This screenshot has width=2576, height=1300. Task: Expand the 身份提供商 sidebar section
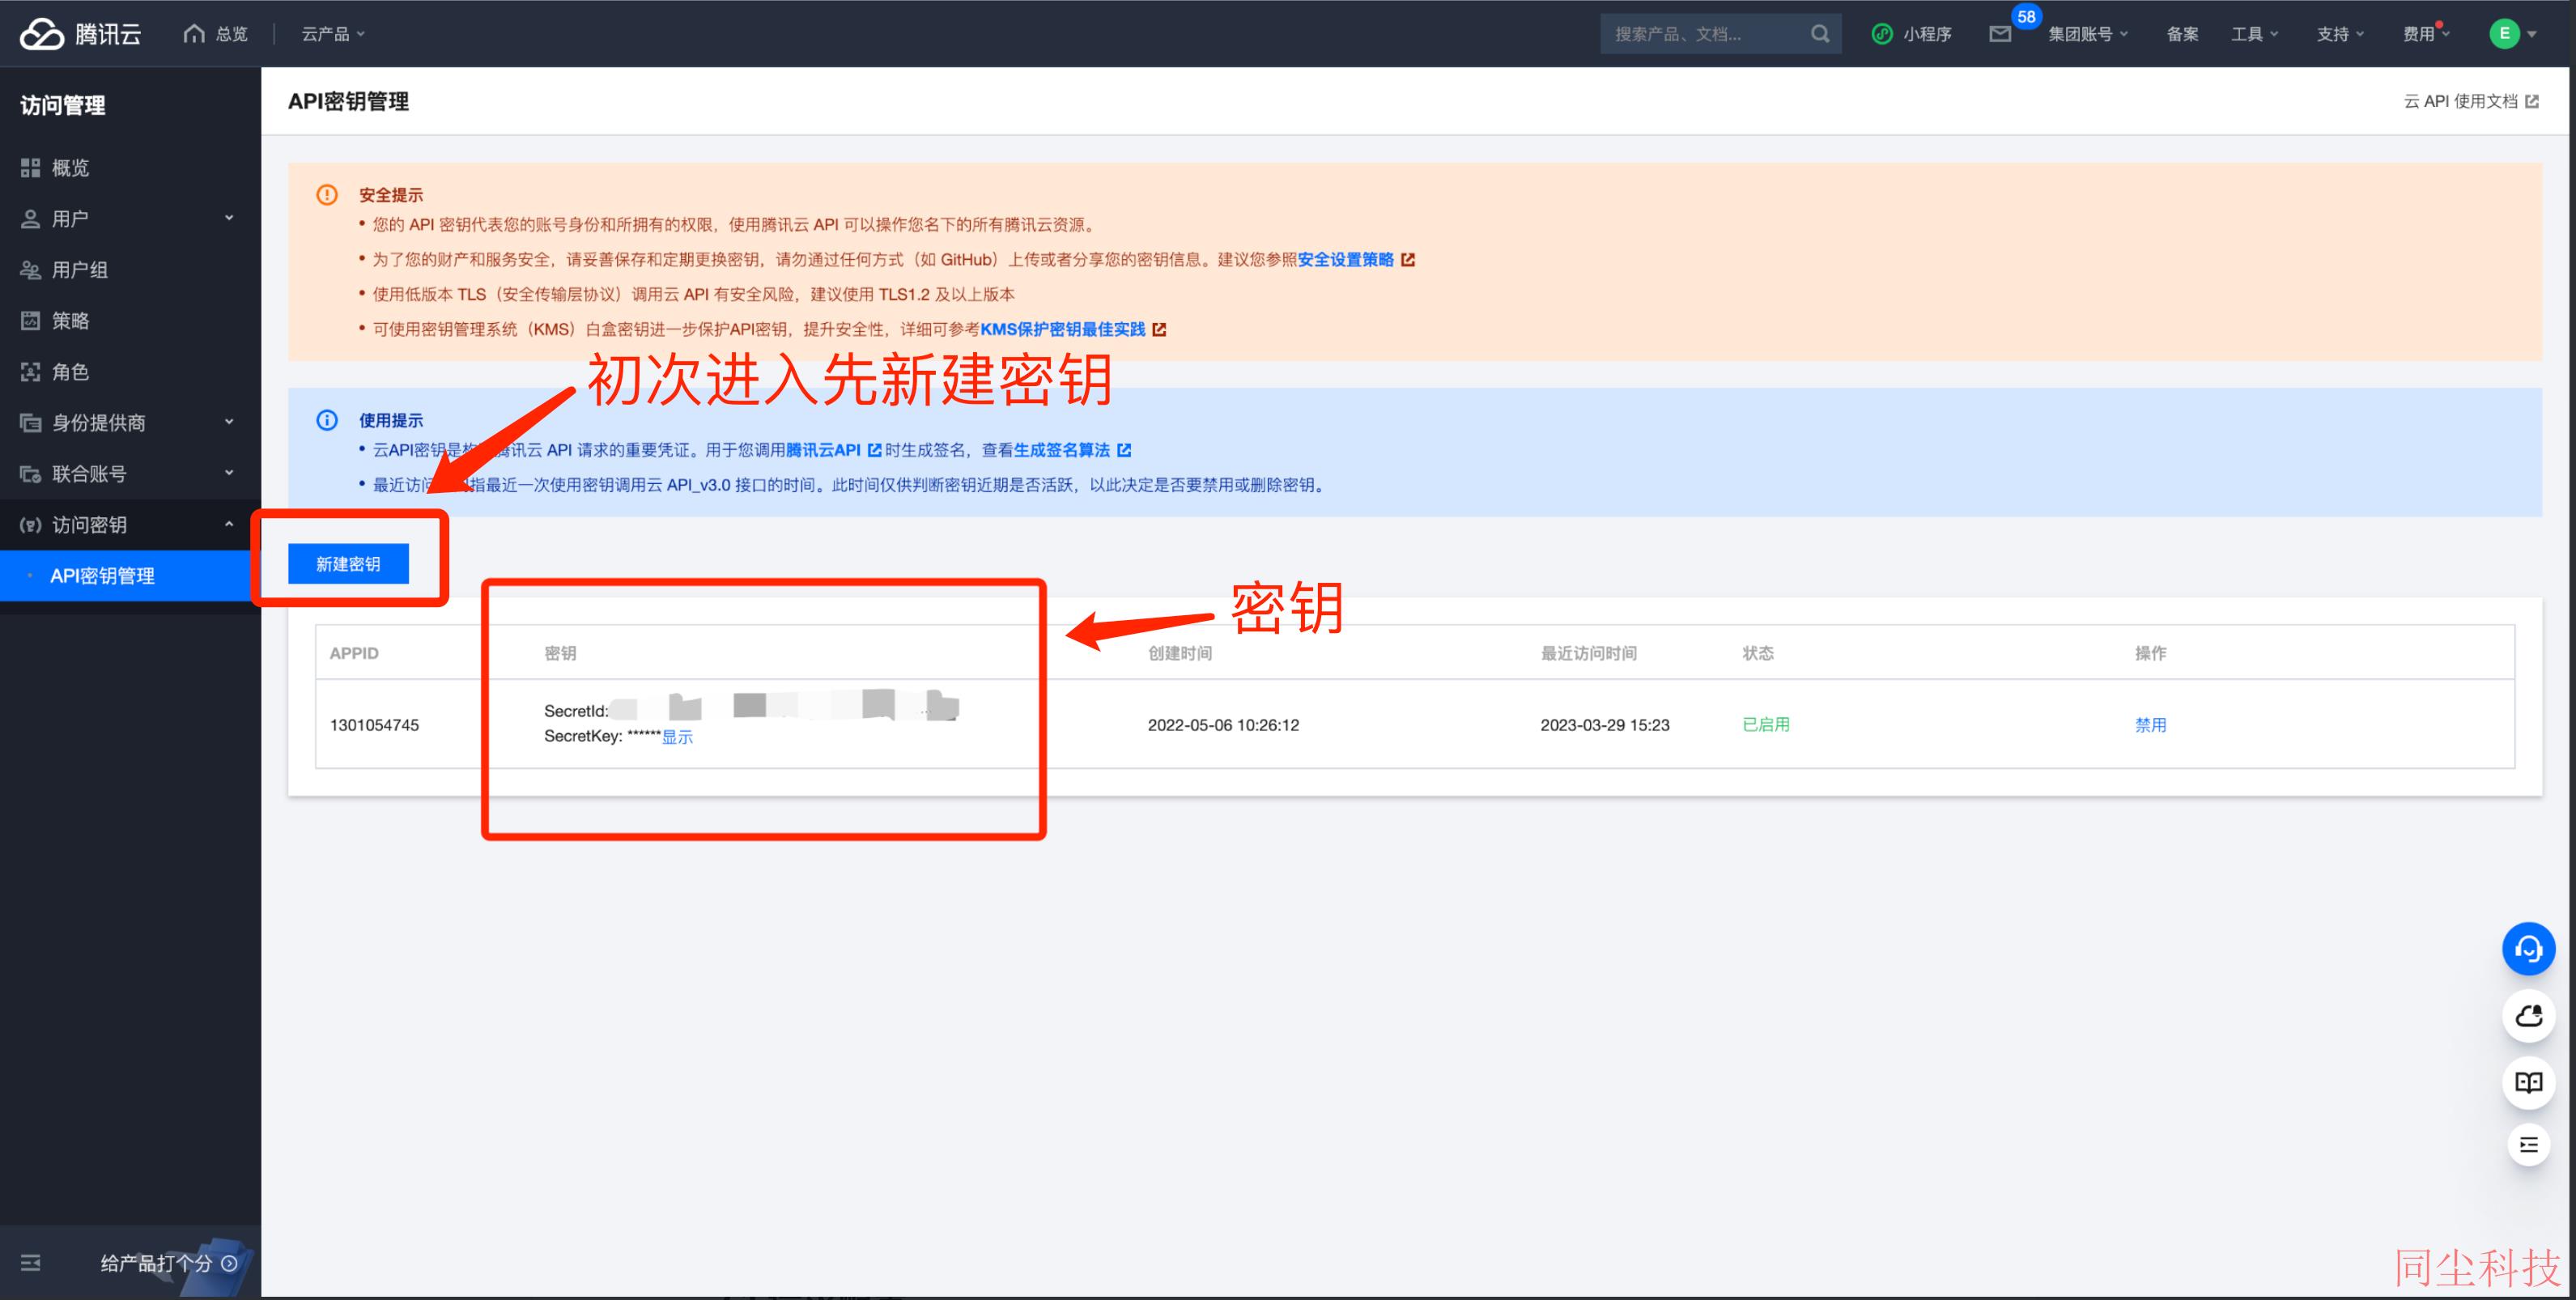[229, 422]
